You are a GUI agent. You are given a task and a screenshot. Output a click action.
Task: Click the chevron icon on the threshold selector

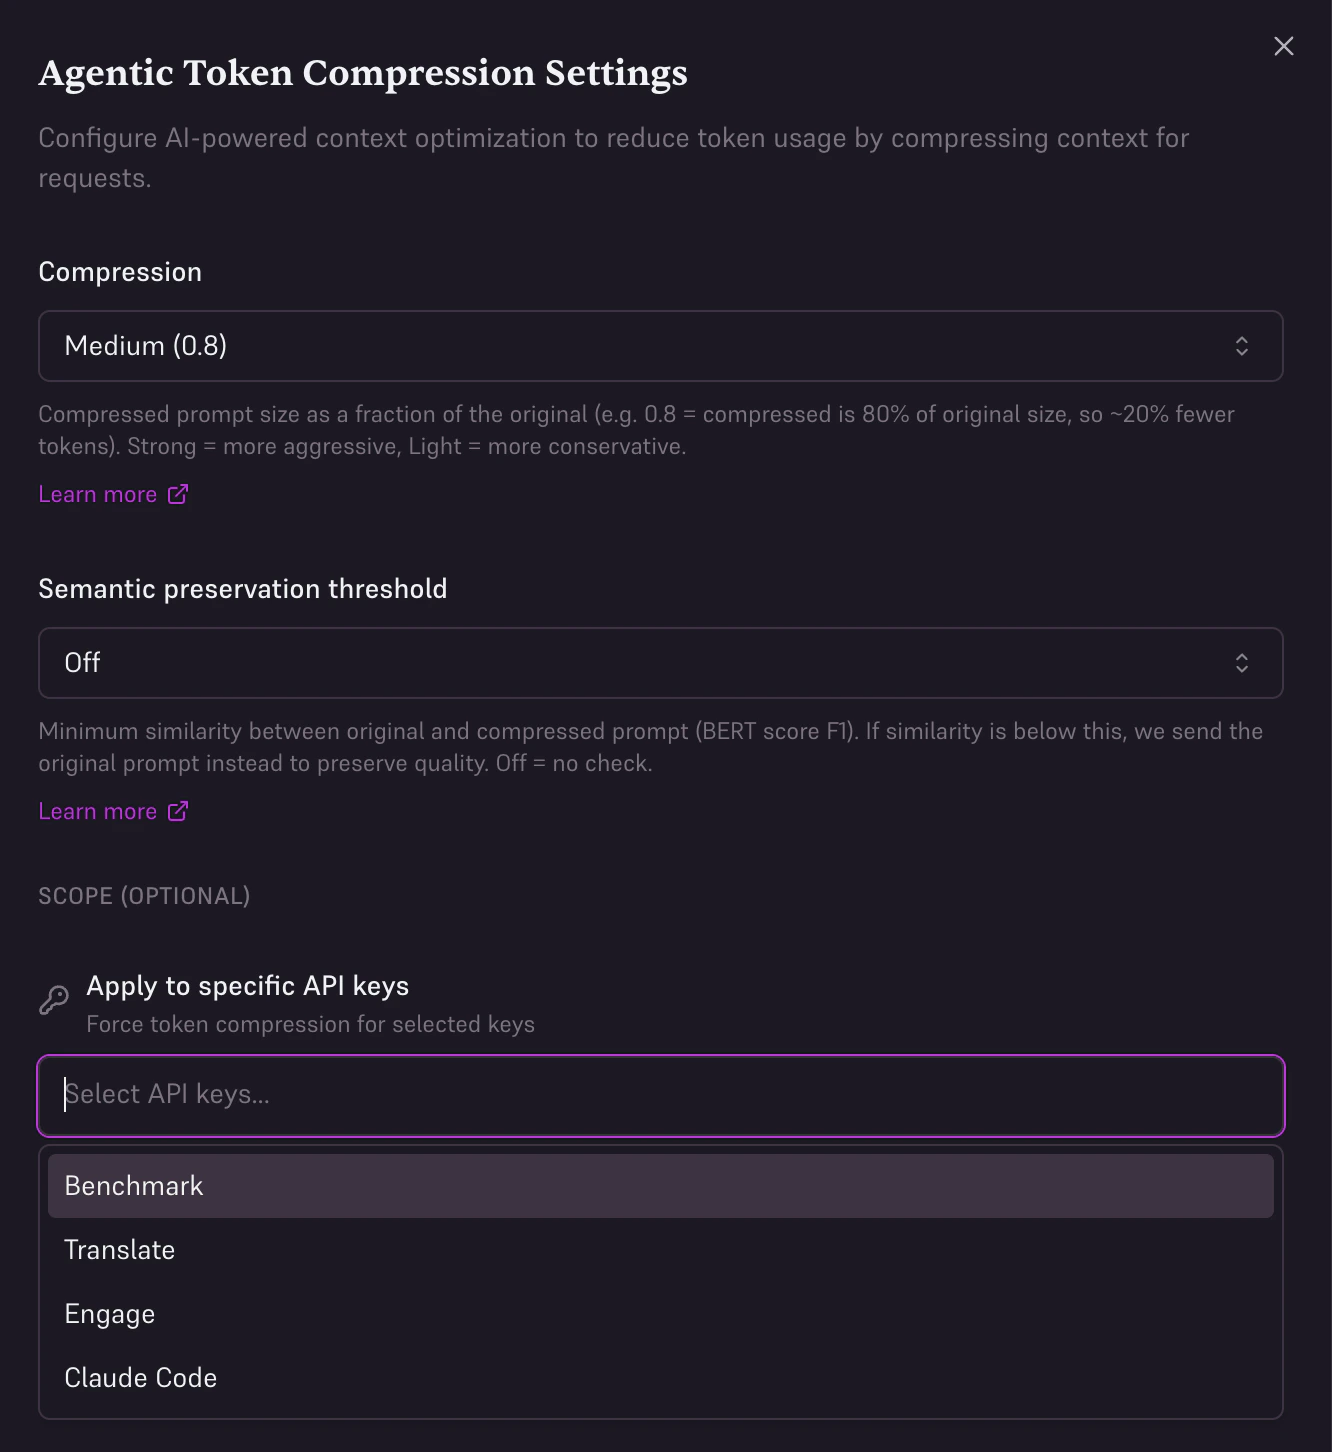[x=1242, y=662]
